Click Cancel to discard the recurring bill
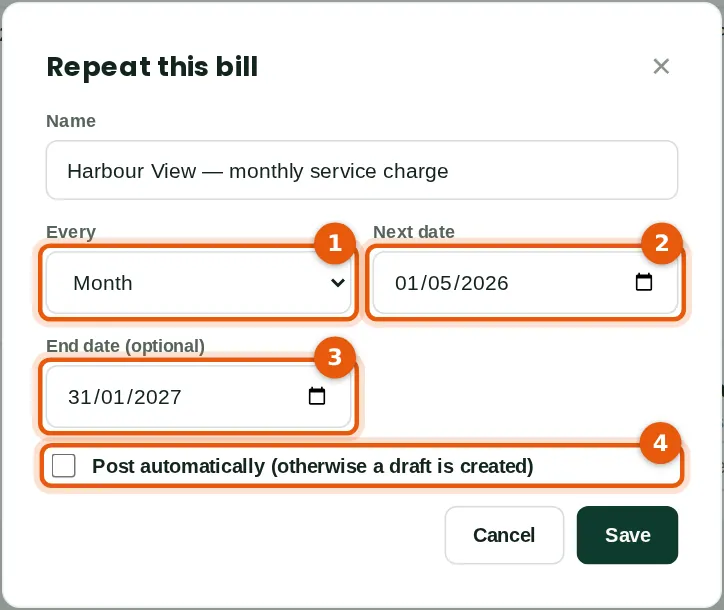 504,535
